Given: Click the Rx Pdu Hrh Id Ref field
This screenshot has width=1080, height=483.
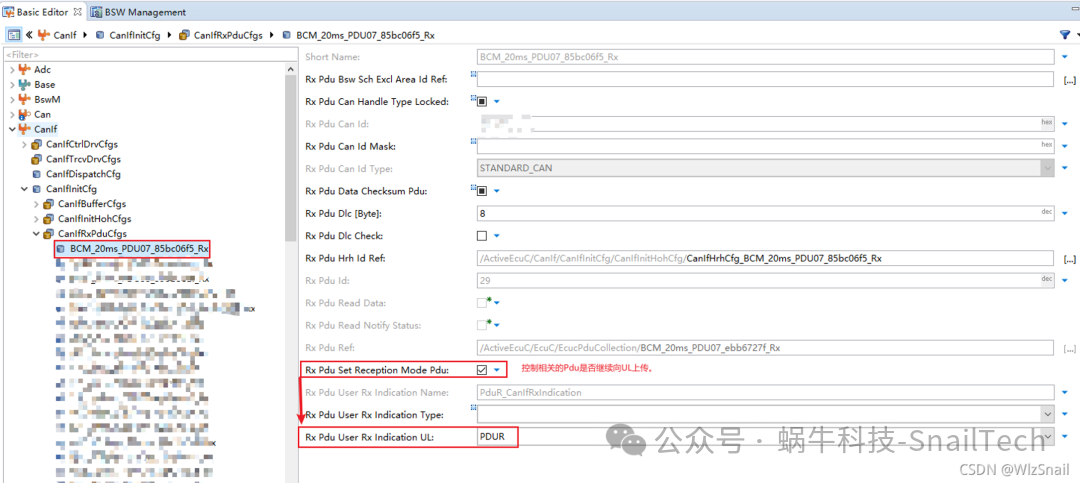Looking at the screenshot, I should [765, 258].
